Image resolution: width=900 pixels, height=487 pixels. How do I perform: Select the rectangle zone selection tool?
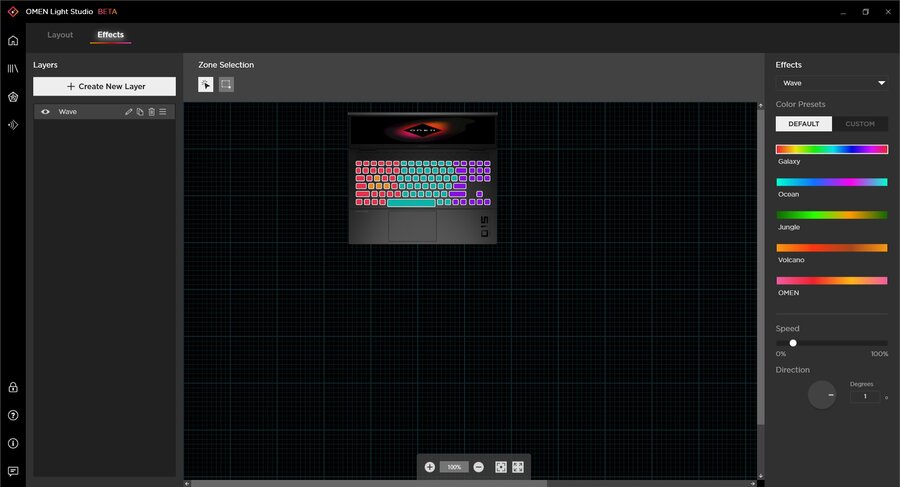(226, 84)
